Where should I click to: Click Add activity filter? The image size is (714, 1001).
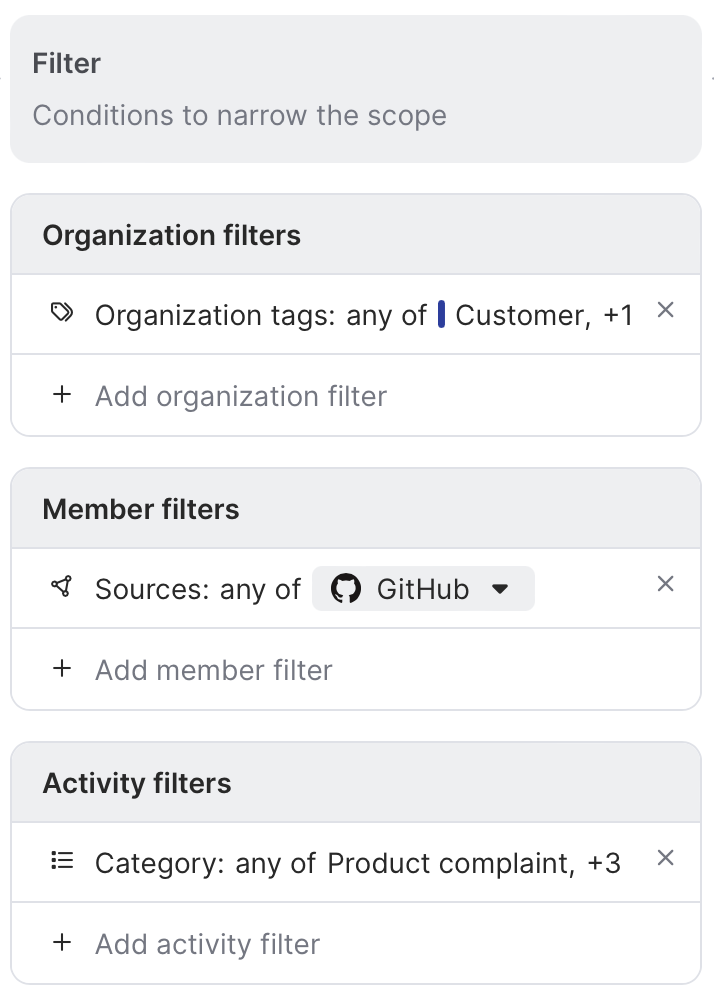coord(207,944)
